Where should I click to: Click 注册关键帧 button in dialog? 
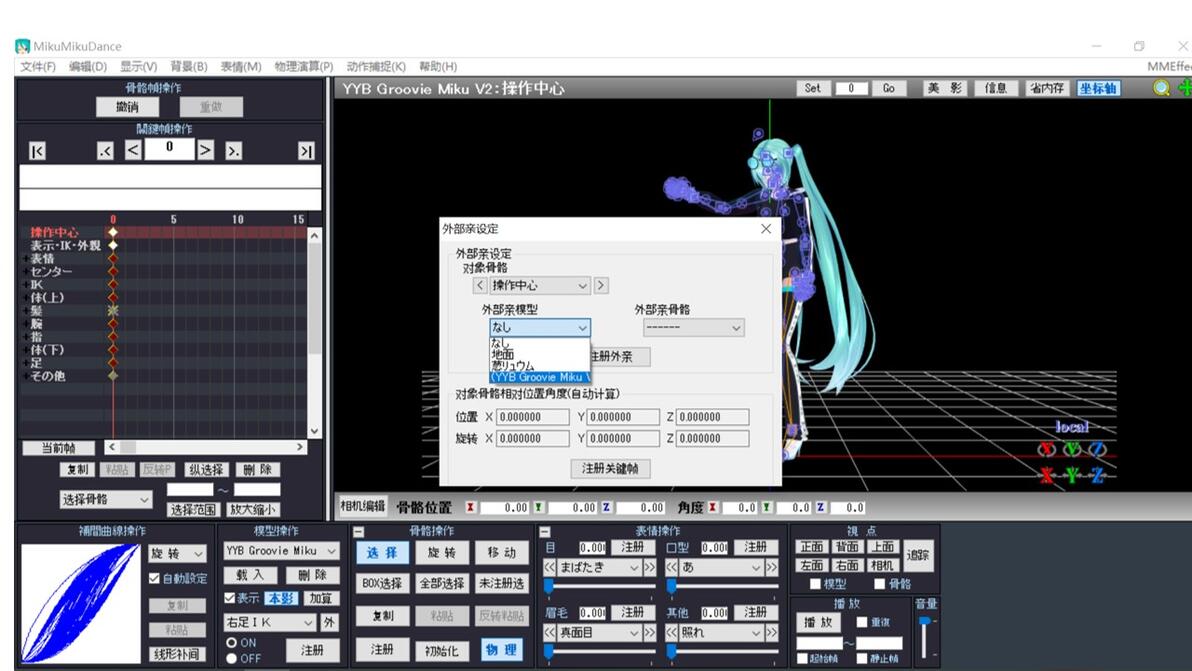(610, 469)
